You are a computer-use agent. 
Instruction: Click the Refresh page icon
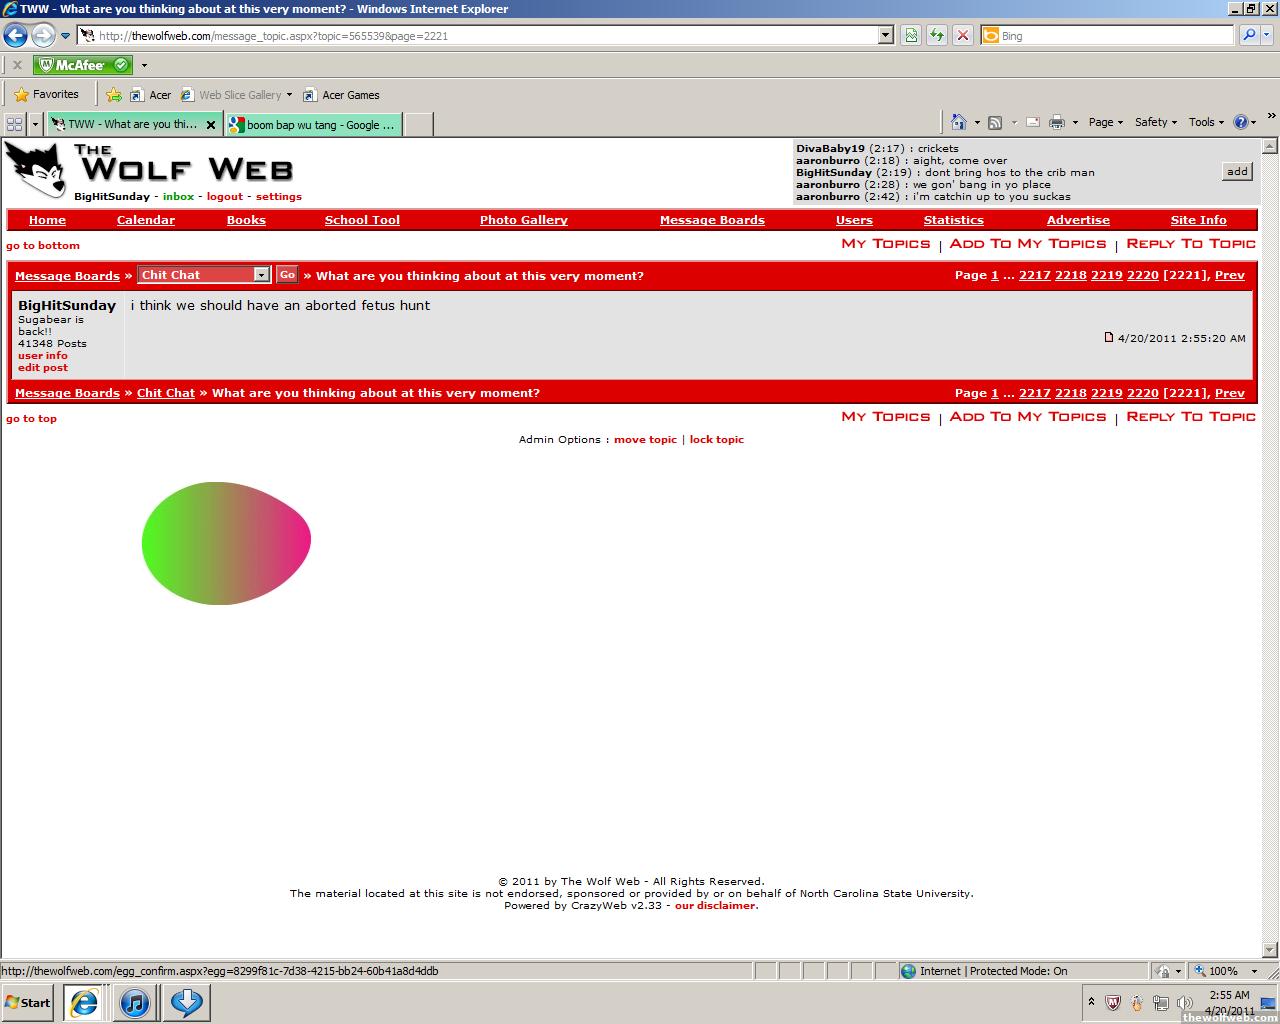pyautogui.click(x=936, y=36)
